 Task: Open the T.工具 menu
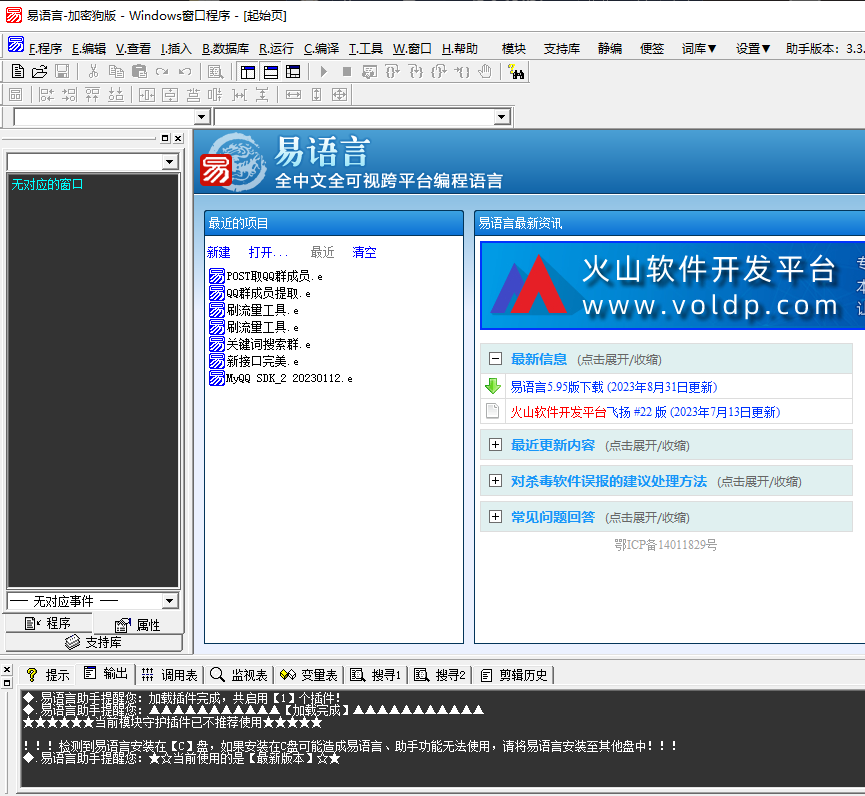366,49
